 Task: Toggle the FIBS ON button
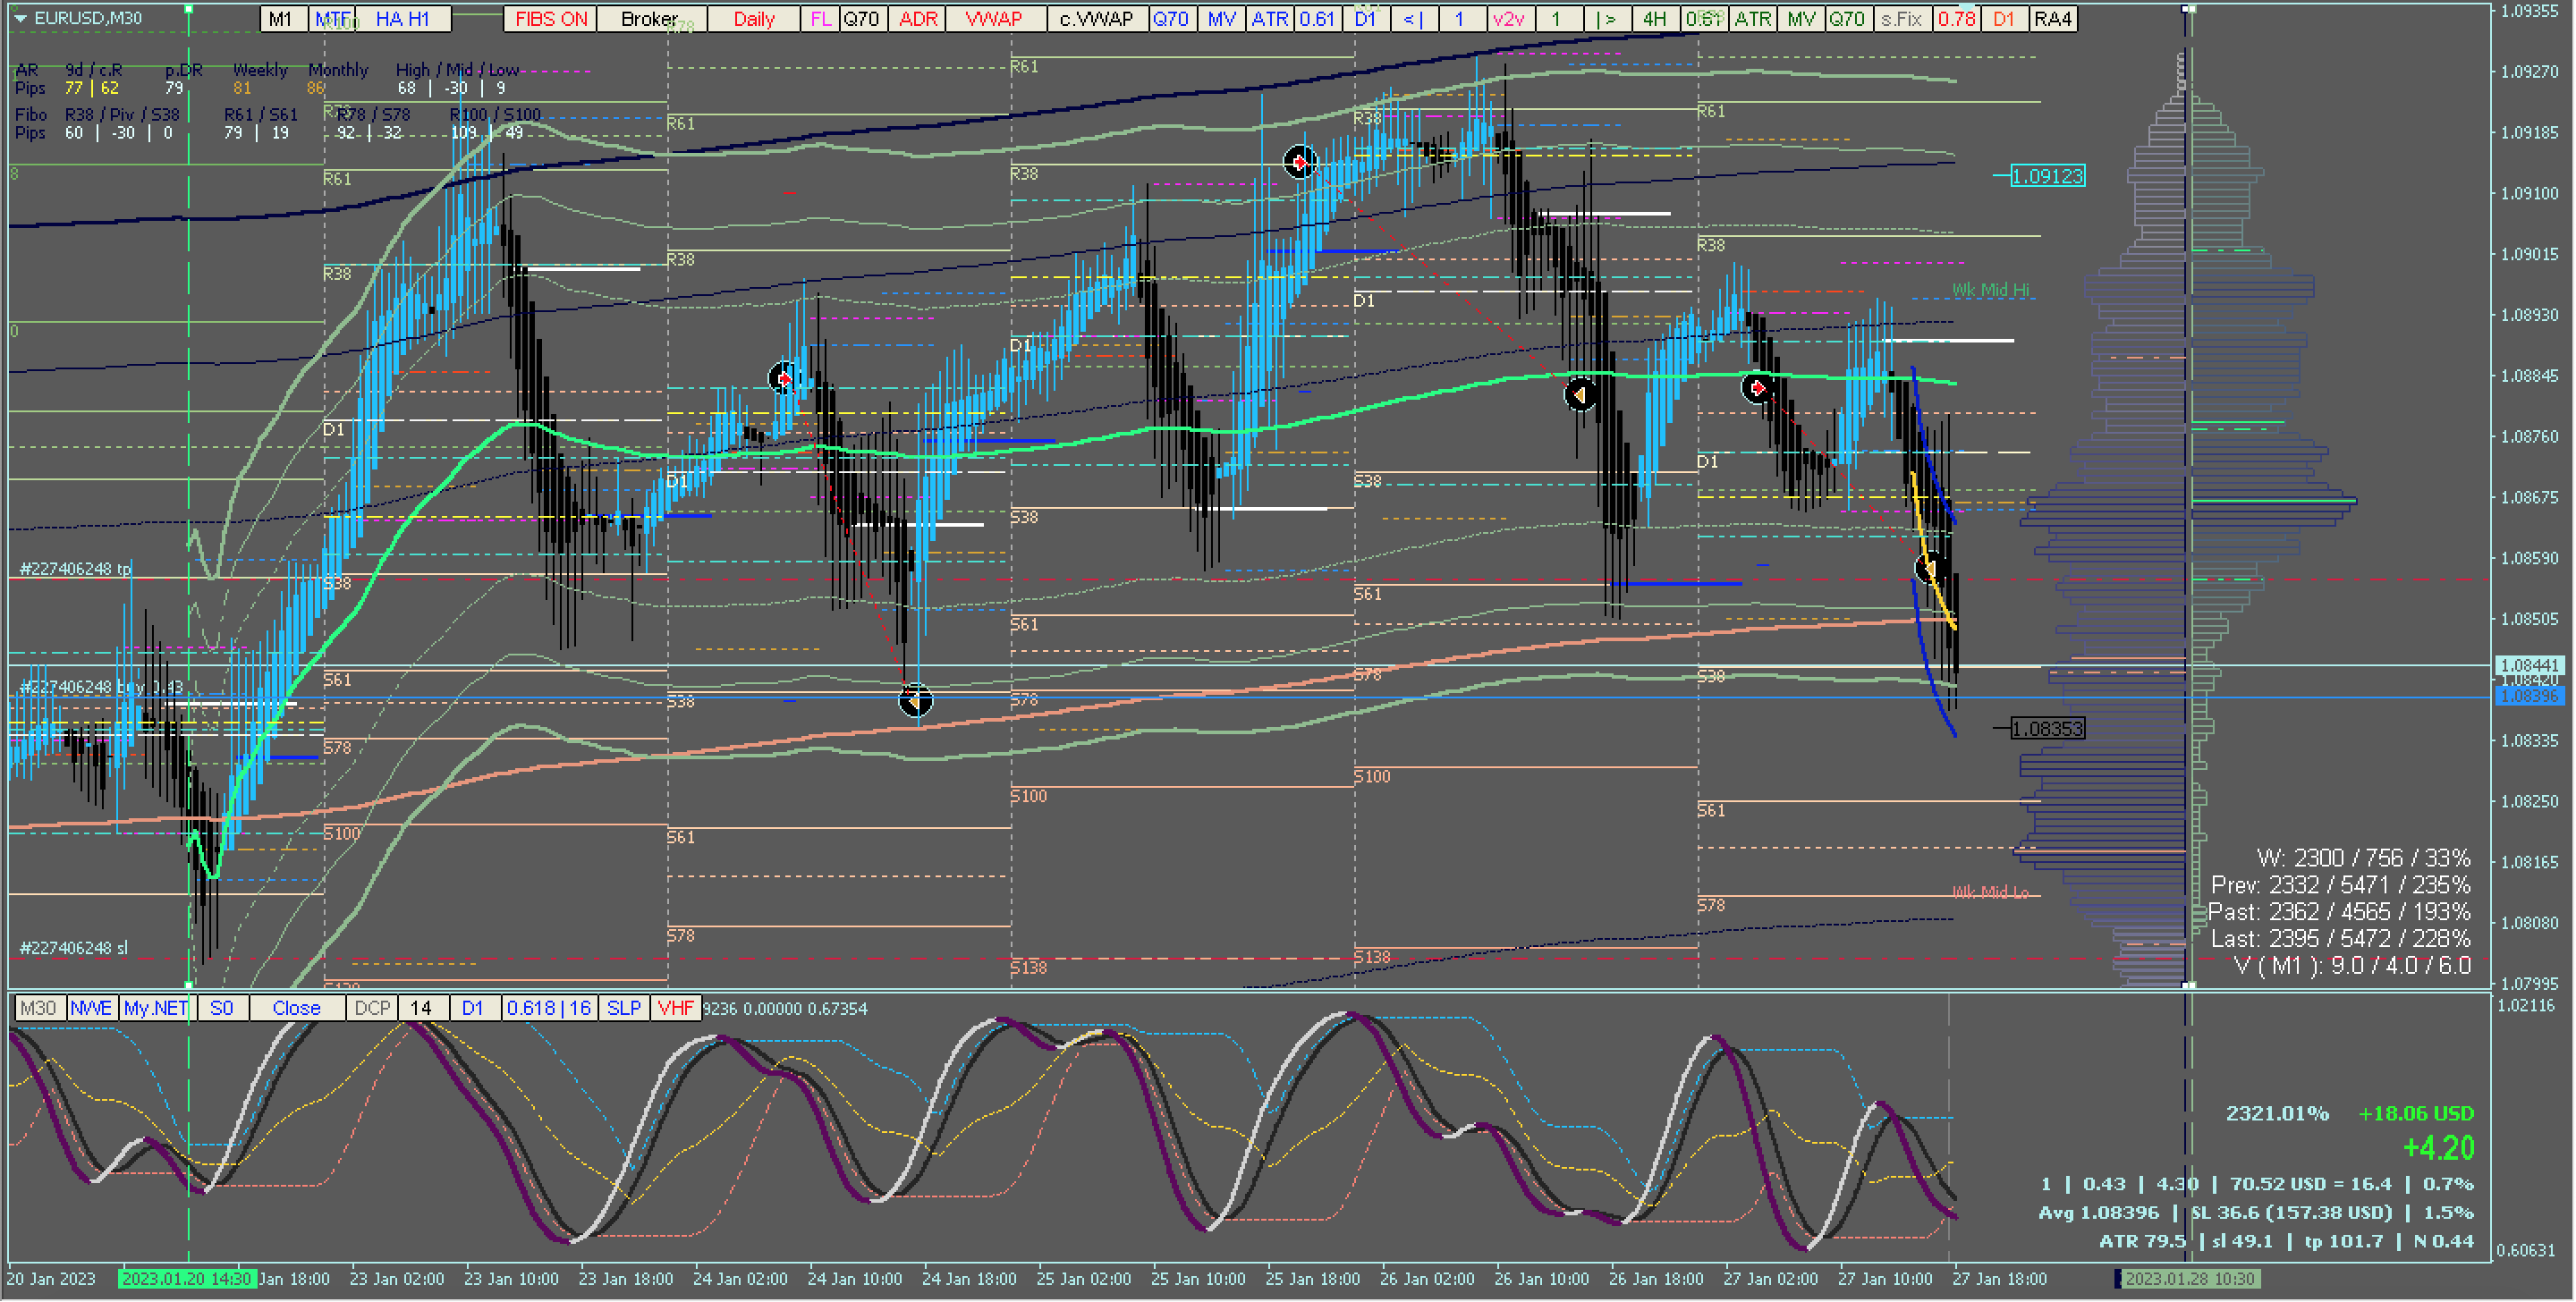coord(550,19)
